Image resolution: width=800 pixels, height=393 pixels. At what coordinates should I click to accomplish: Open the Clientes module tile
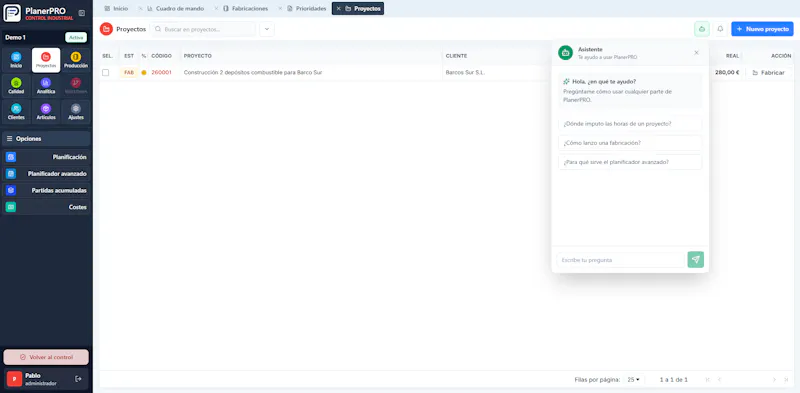(16, 112)
